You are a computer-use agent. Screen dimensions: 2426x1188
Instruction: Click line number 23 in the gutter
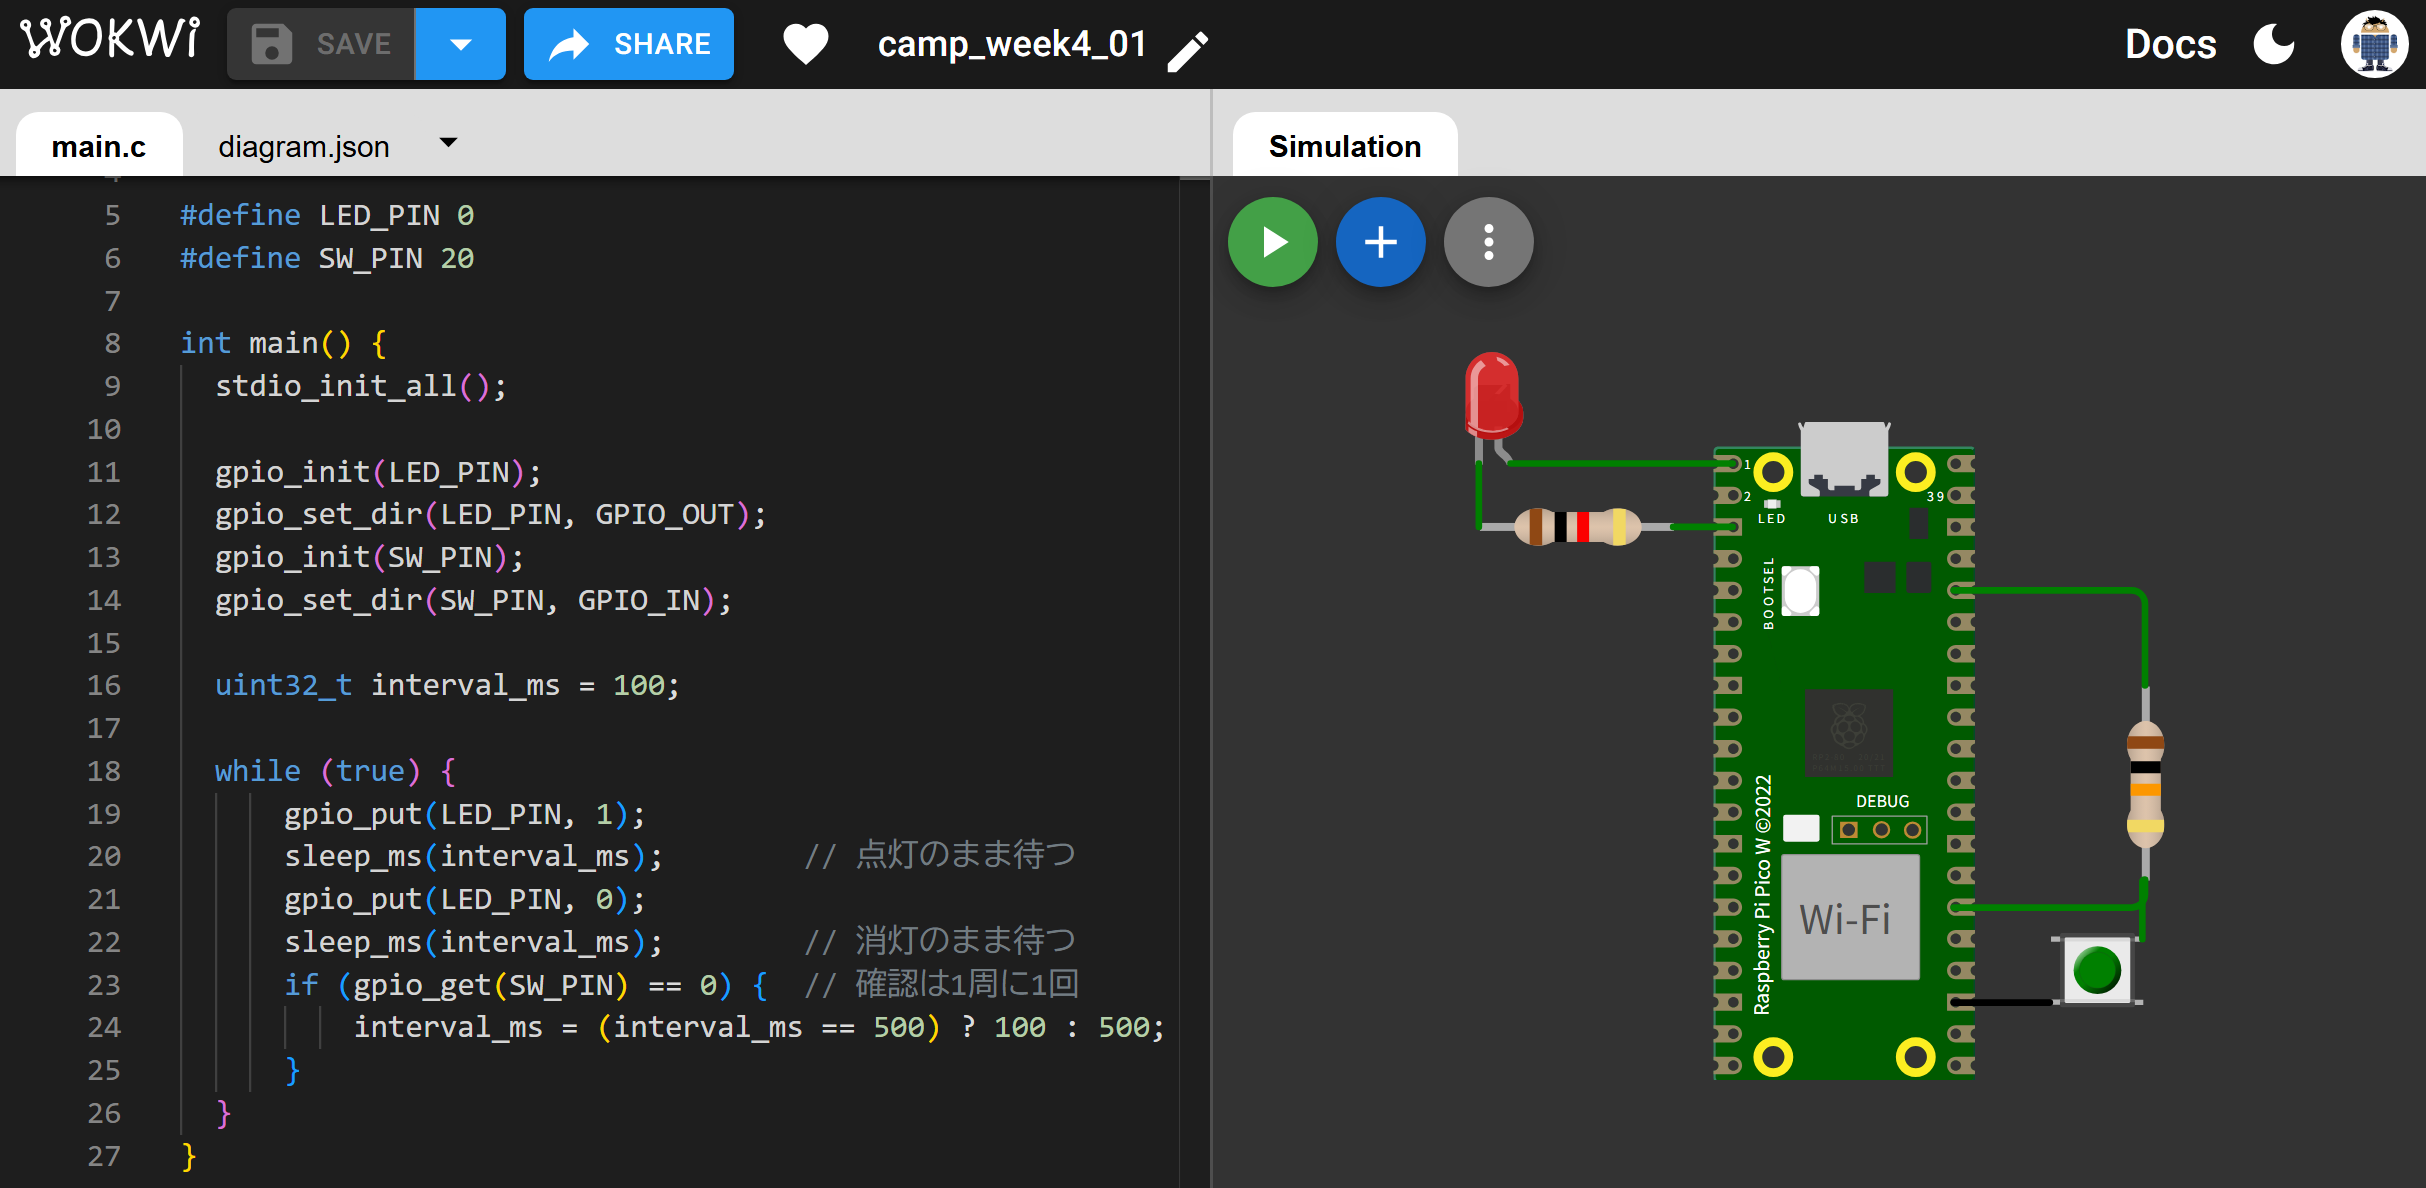pos(104,985)
